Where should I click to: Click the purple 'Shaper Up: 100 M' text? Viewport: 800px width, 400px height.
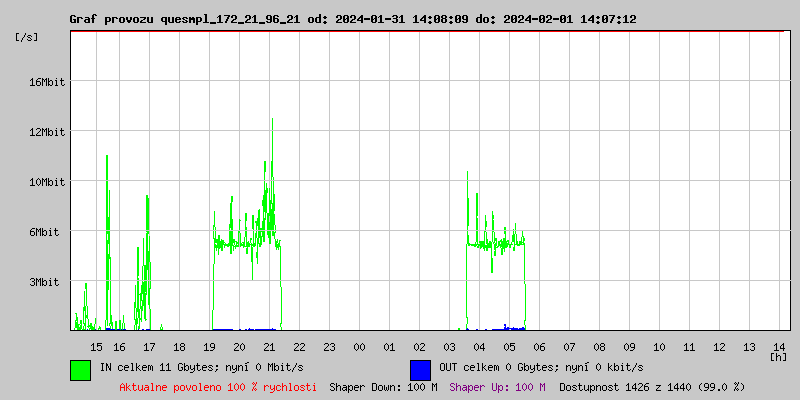coord(497,387)
